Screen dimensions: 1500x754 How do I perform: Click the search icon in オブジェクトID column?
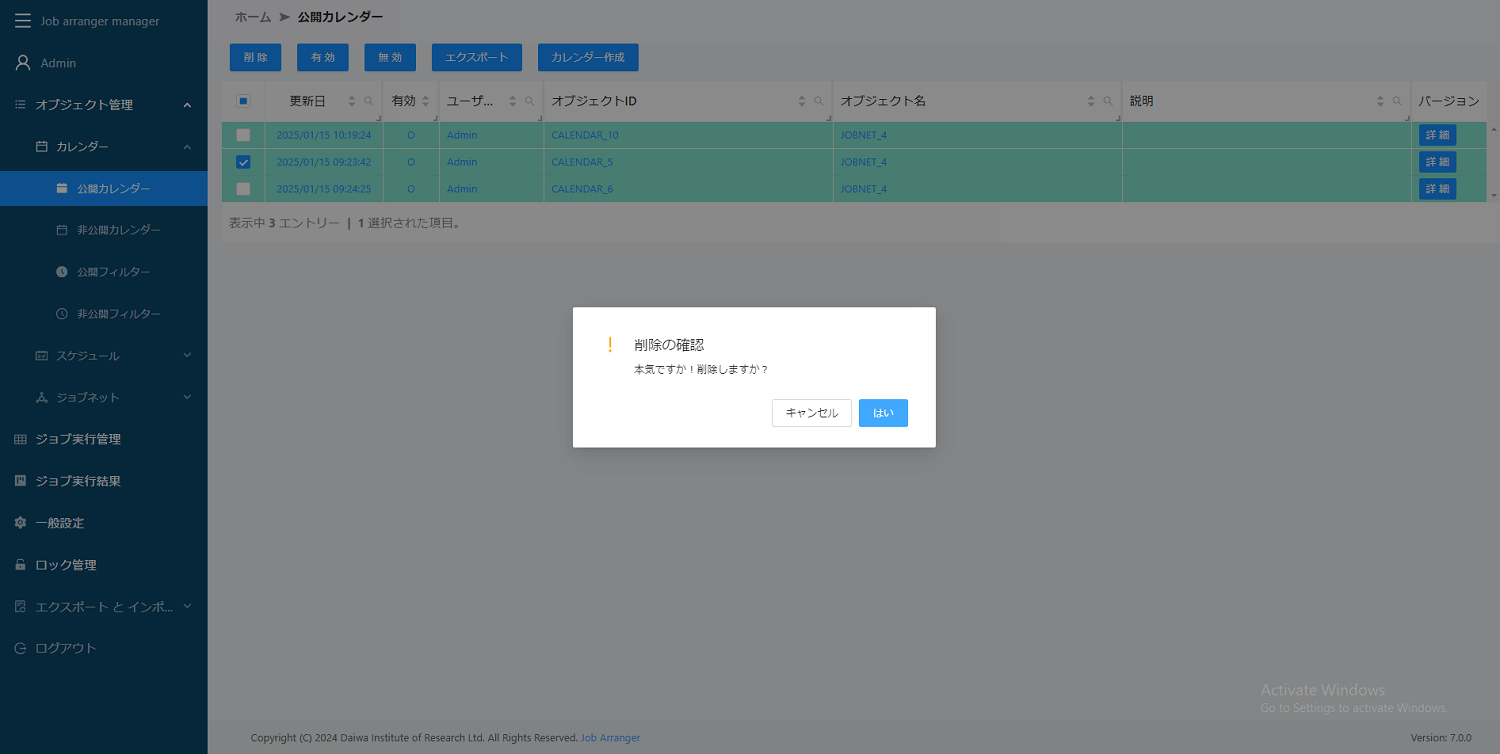[818, 100]
